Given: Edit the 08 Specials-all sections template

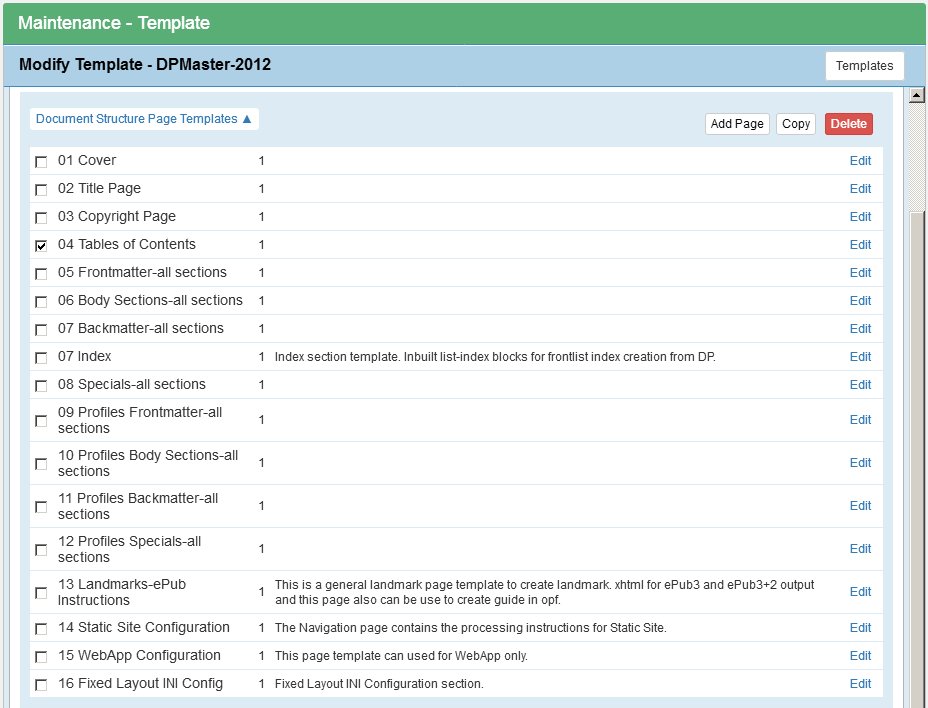Looking at the screenshot, I should pos(860,384).
